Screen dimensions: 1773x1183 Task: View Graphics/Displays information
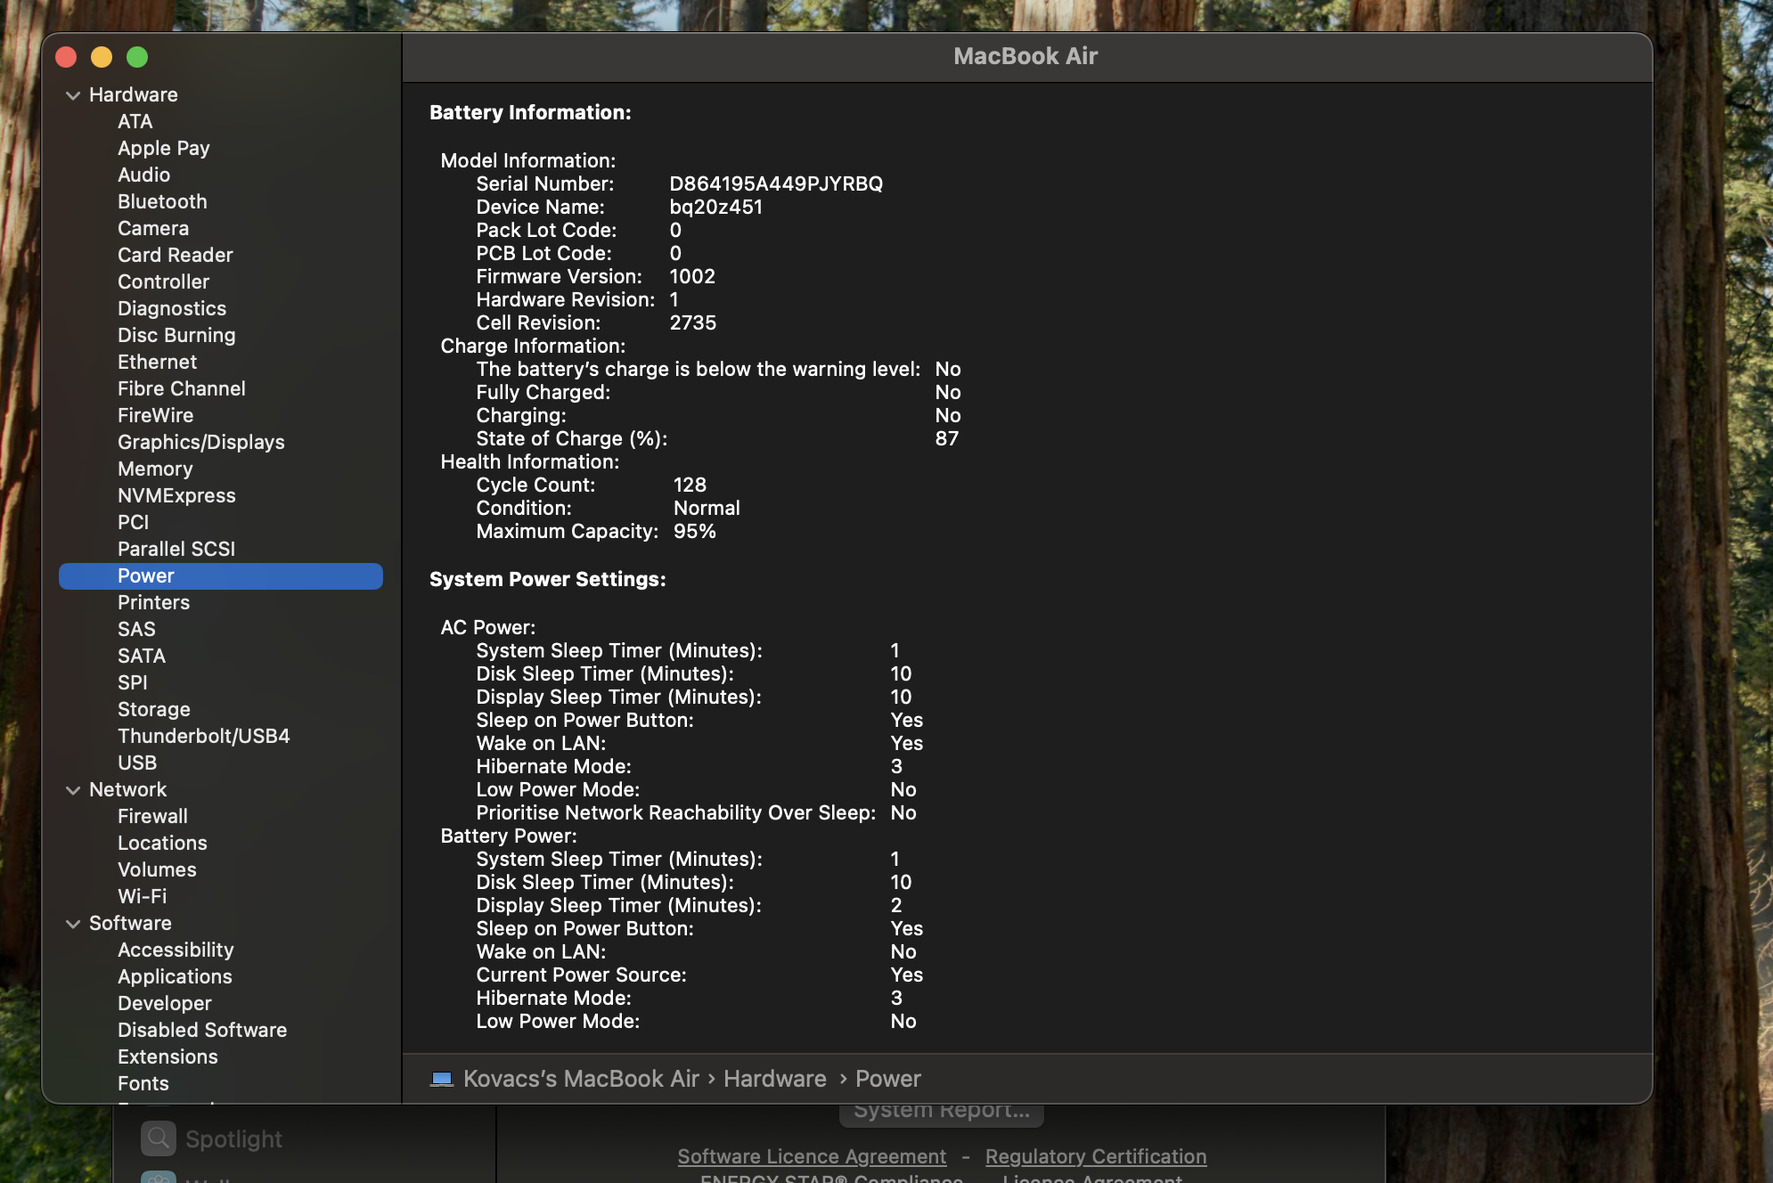pos(201,442)
